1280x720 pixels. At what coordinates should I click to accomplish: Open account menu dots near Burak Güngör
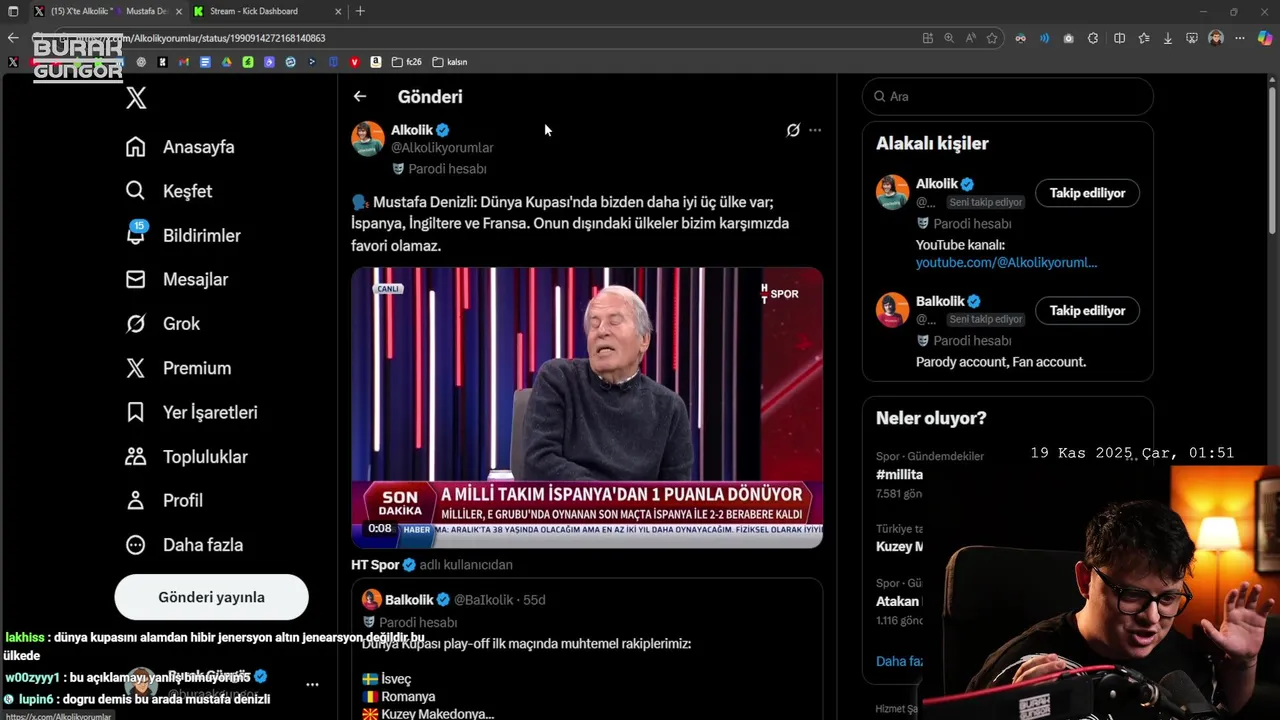pos(312,685)
